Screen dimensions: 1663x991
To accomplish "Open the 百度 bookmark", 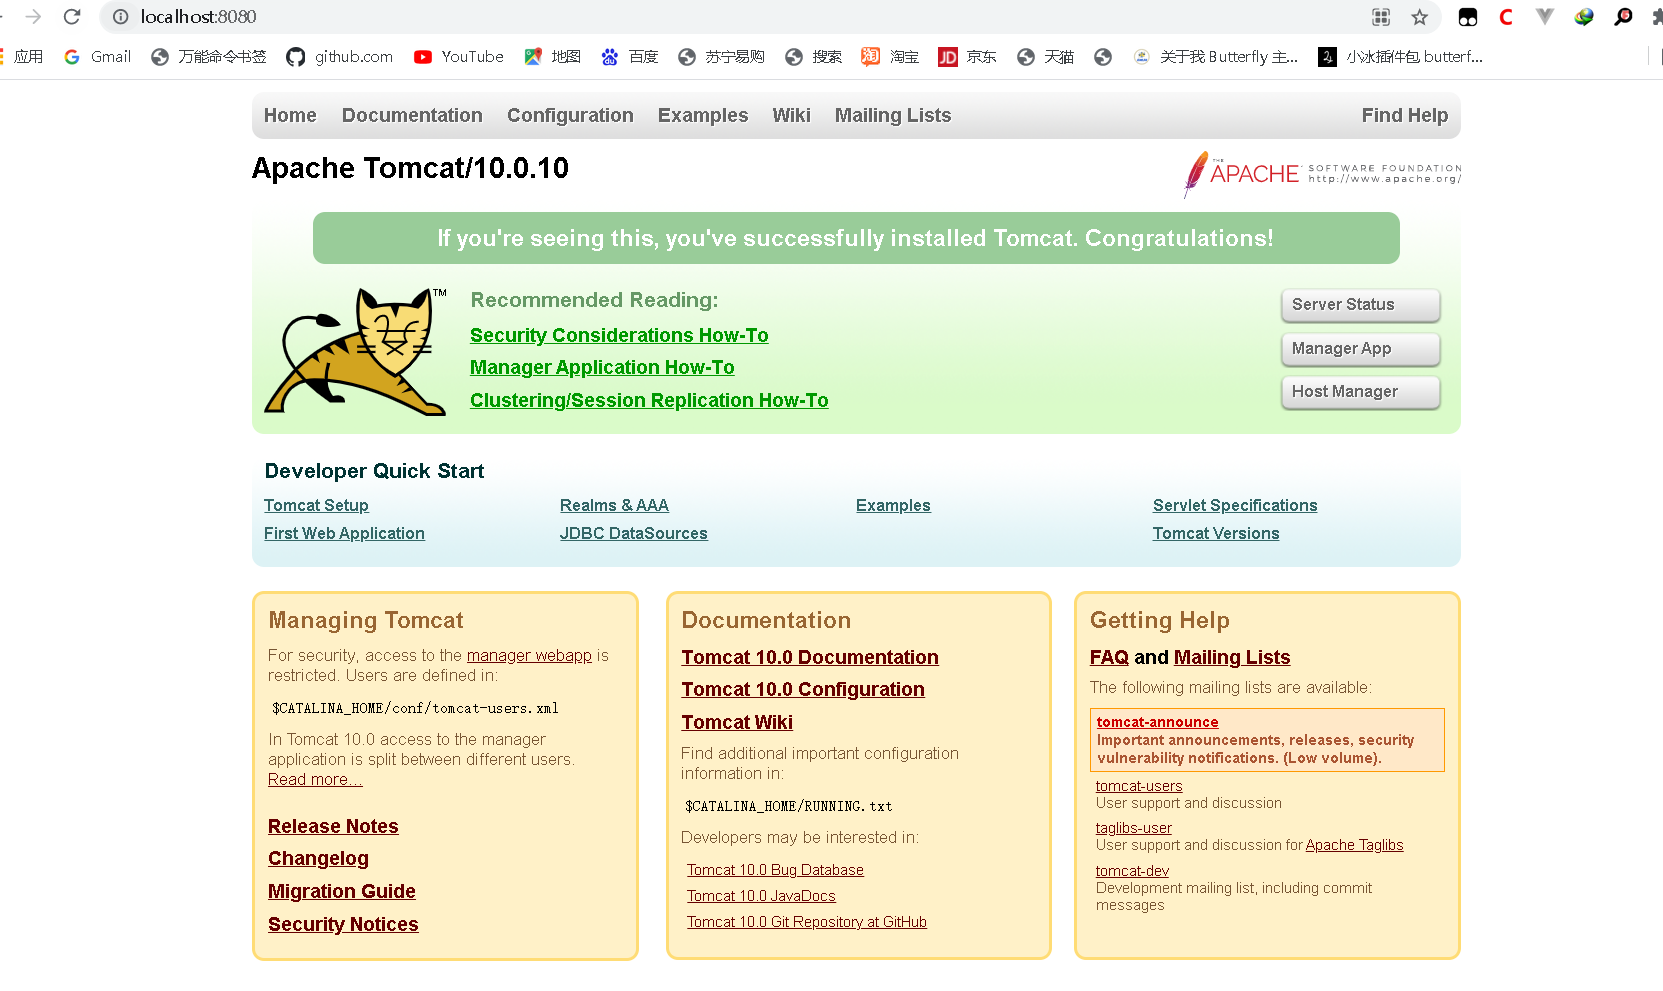I will point(630,57).
